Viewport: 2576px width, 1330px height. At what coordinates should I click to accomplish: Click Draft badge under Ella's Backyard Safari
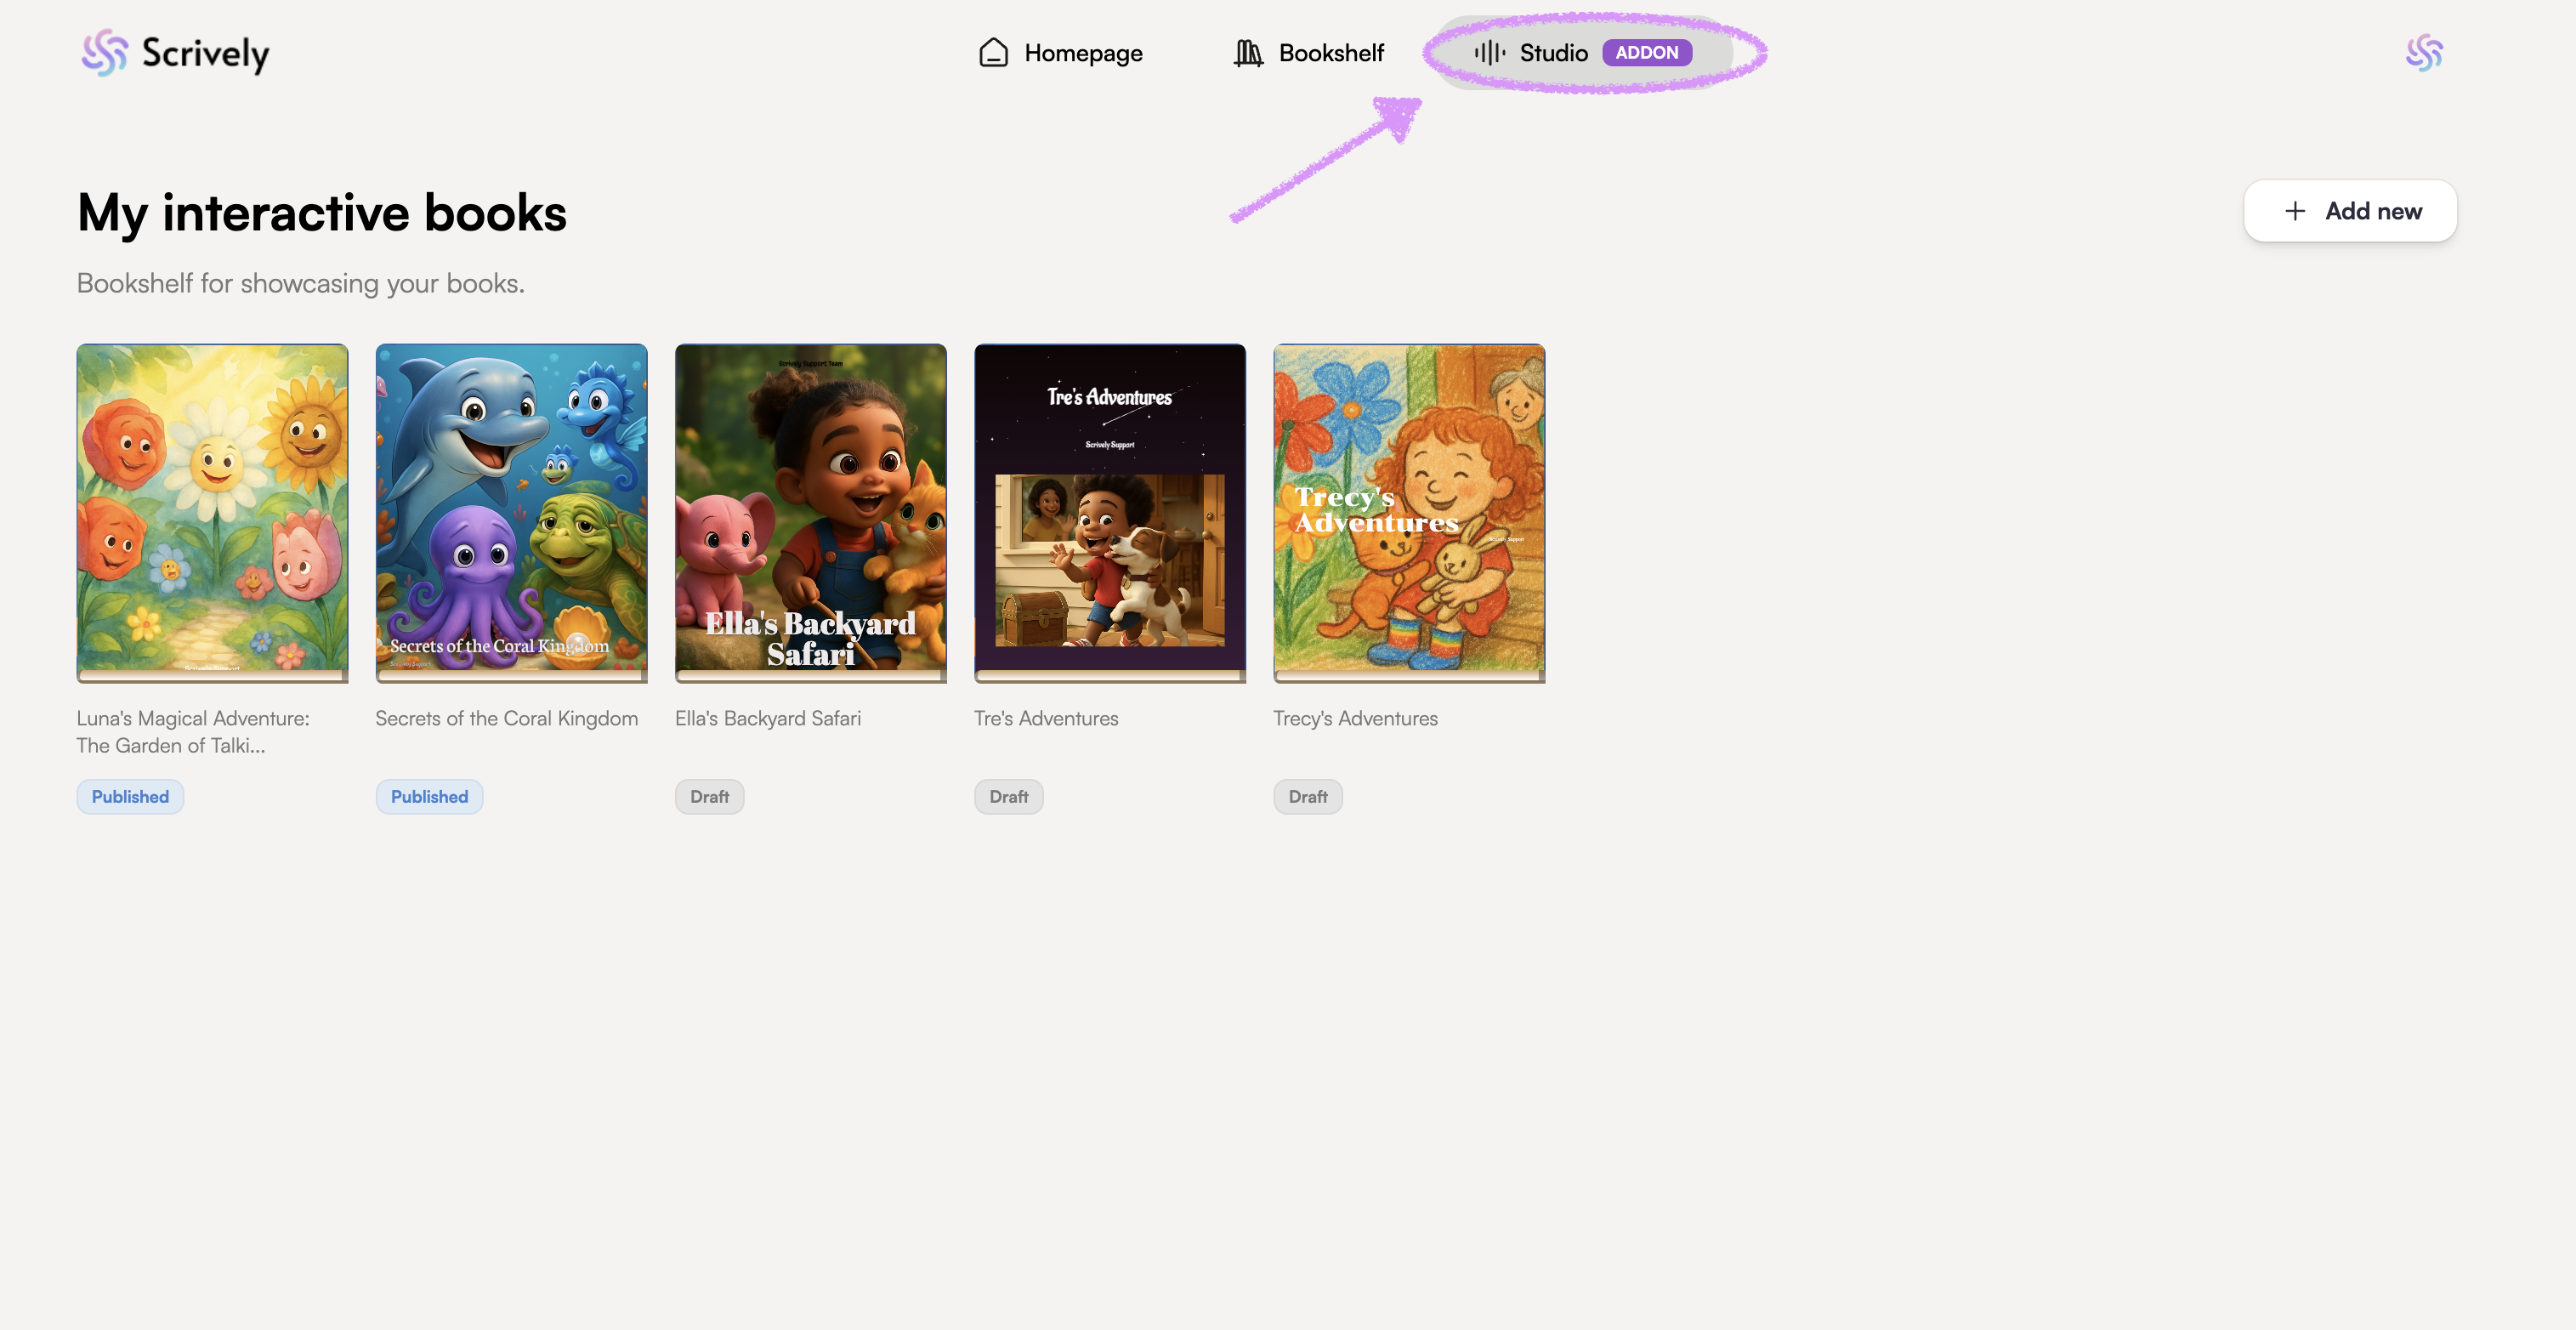point(709,797)
